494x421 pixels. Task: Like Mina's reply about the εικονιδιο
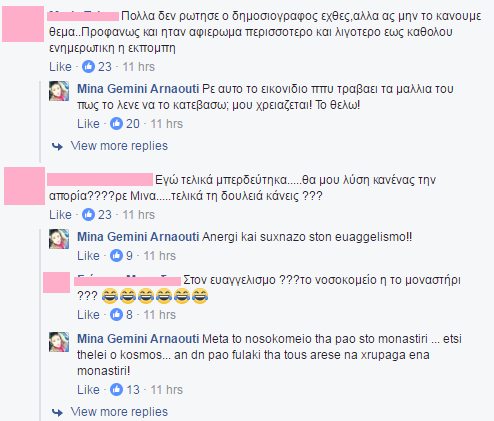pos(88,124)
